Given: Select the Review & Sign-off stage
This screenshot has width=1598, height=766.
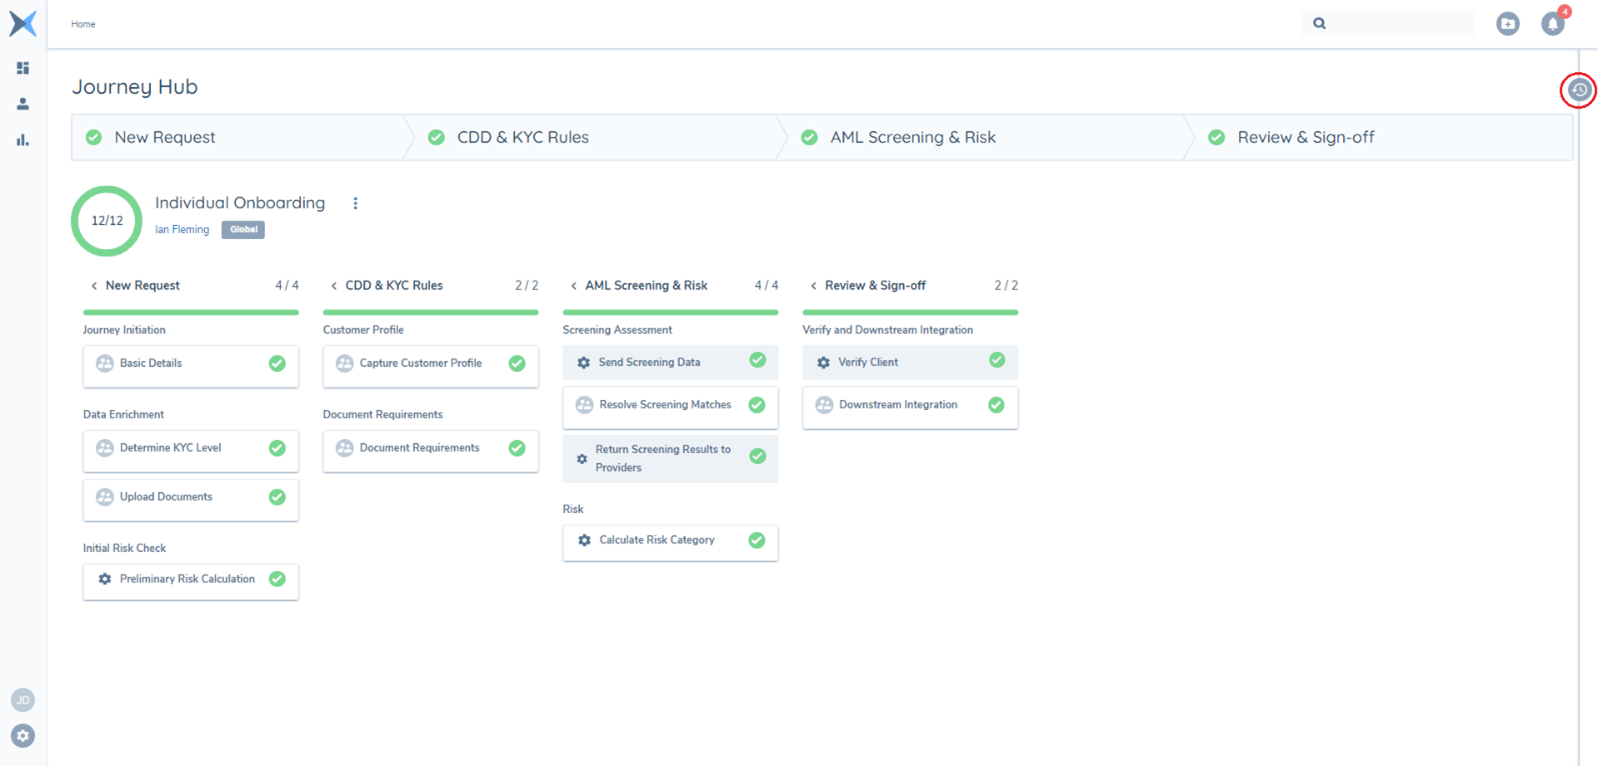Looking at the screenshot, I should tap(1305, 138).
